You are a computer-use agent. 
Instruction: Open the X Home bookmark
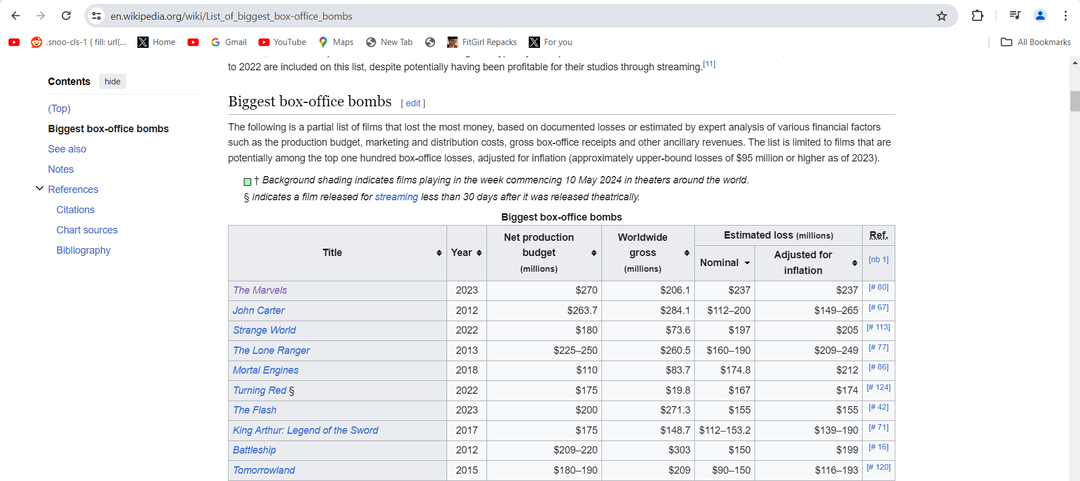(x=156, y=42)
